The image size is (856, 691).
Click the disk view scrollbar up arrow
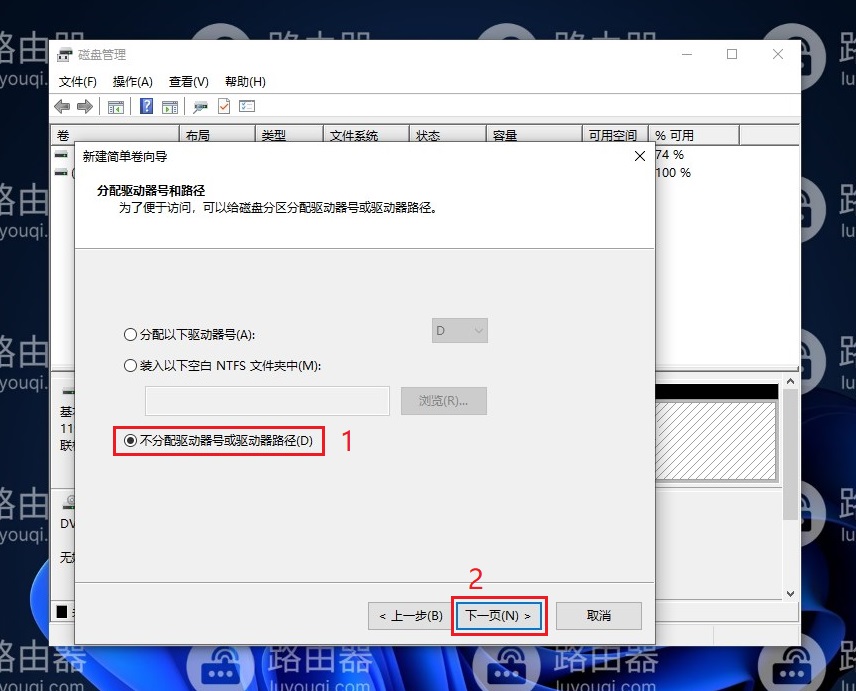tap(790, 382)
